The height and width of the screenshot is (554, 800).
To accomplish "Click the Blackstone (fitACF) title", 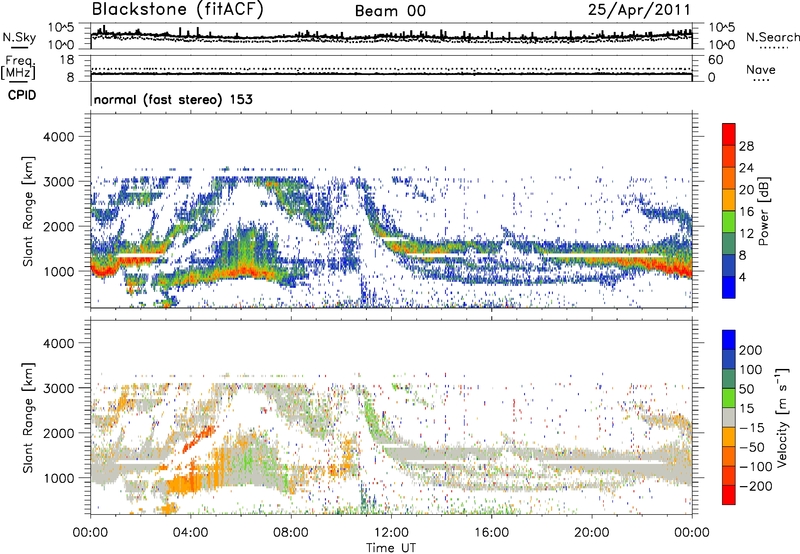I will point(178,10).
